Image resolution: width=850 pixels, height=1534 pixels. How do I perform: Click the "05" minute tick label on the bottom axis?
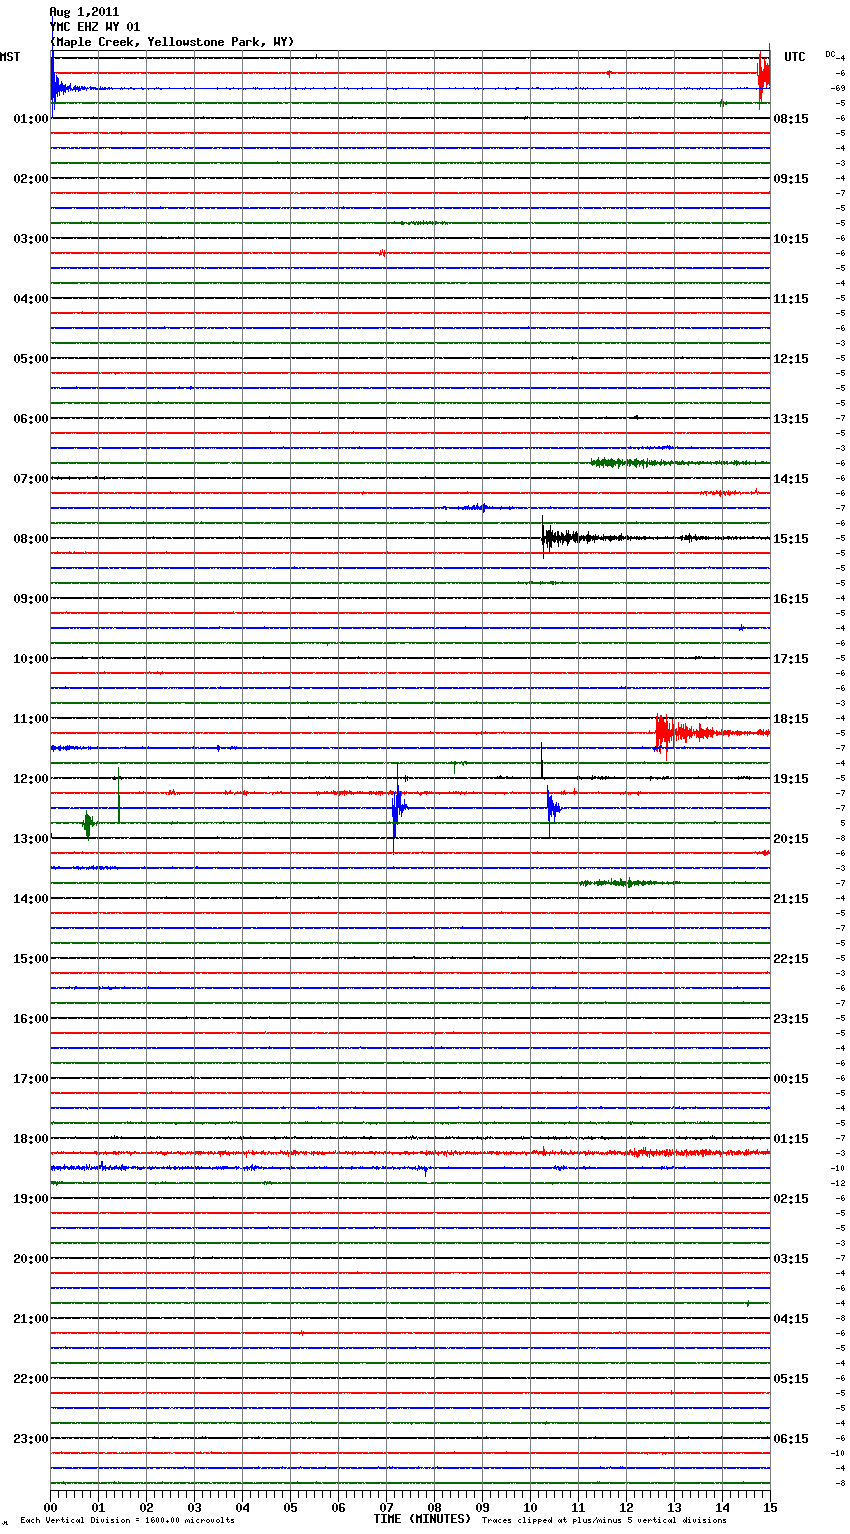tap(290, 1507)
